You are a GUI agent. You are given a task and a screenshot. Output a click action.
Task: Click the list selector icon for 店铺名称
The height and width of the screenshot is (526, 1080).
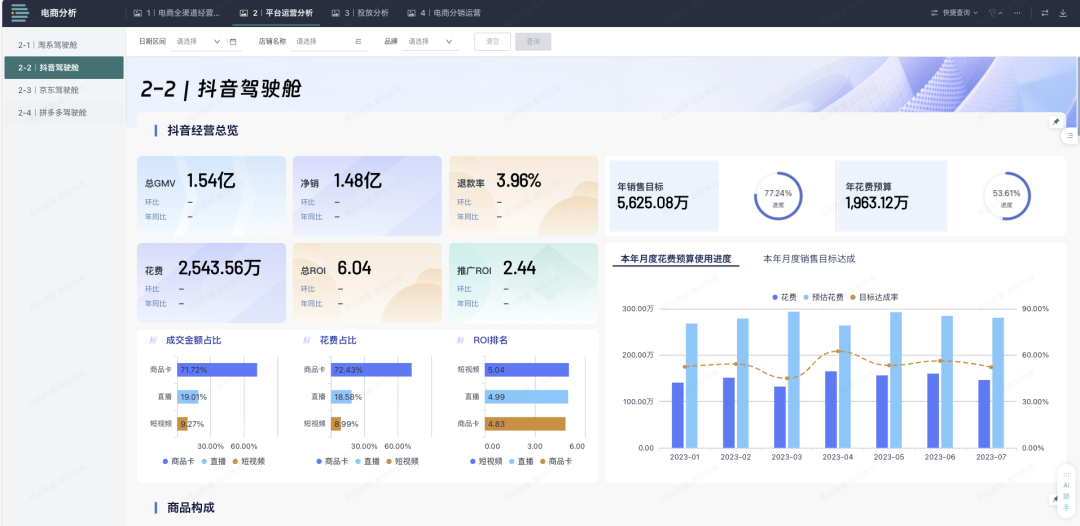coord(358,42)
